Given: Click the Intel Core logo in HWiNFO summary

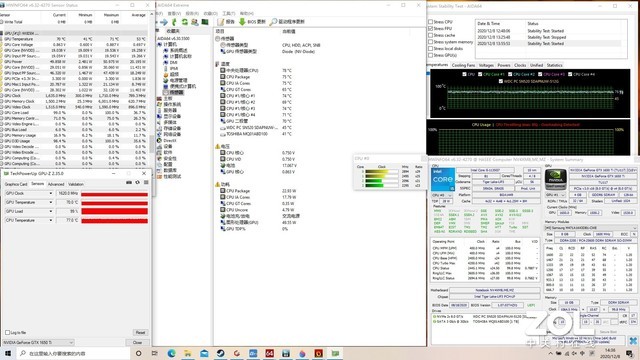Looking at the screenshot, I should tap(442, 180).
